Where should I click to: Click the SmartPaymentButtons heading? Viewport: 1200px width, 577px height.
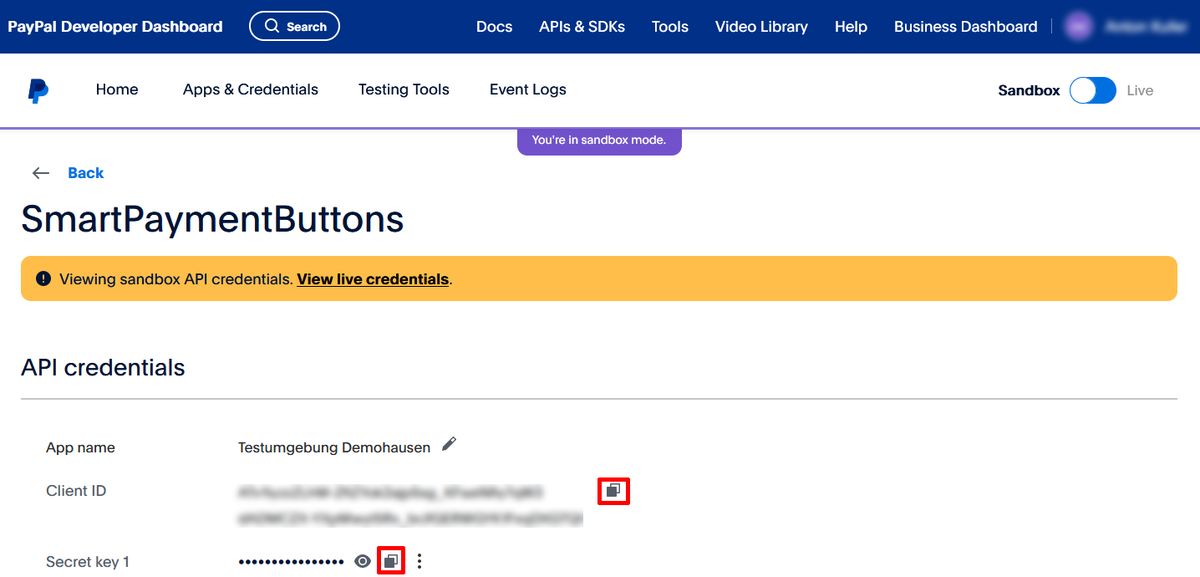[212, 219]
